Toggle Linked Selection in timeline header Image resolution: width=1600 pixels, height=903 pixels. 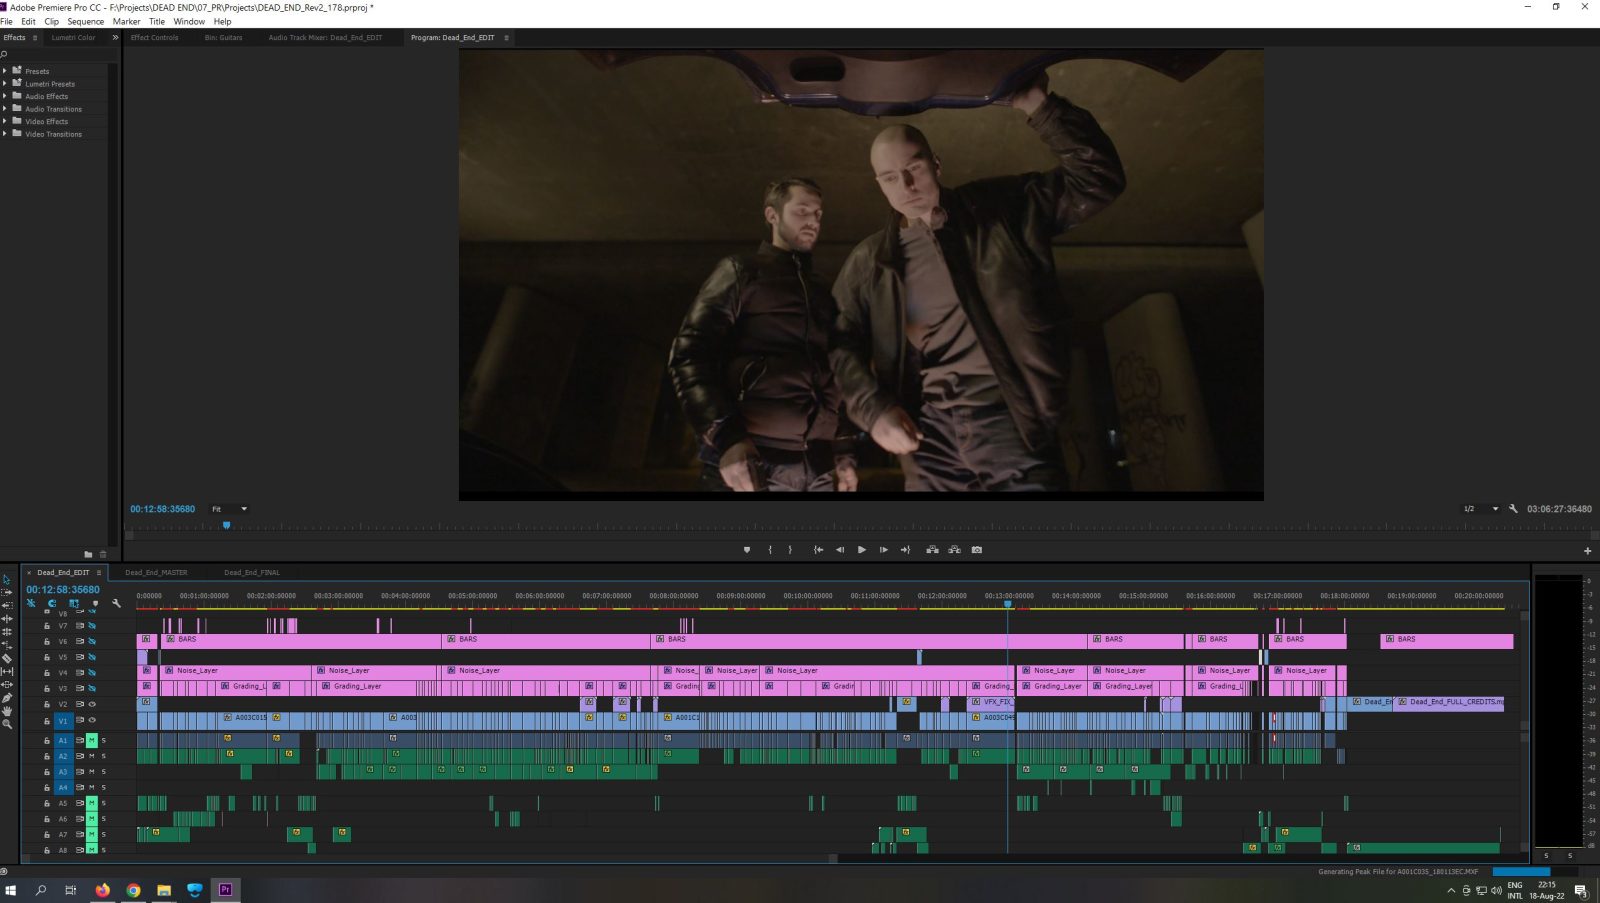pyautogui.click(x=74, y=603)
